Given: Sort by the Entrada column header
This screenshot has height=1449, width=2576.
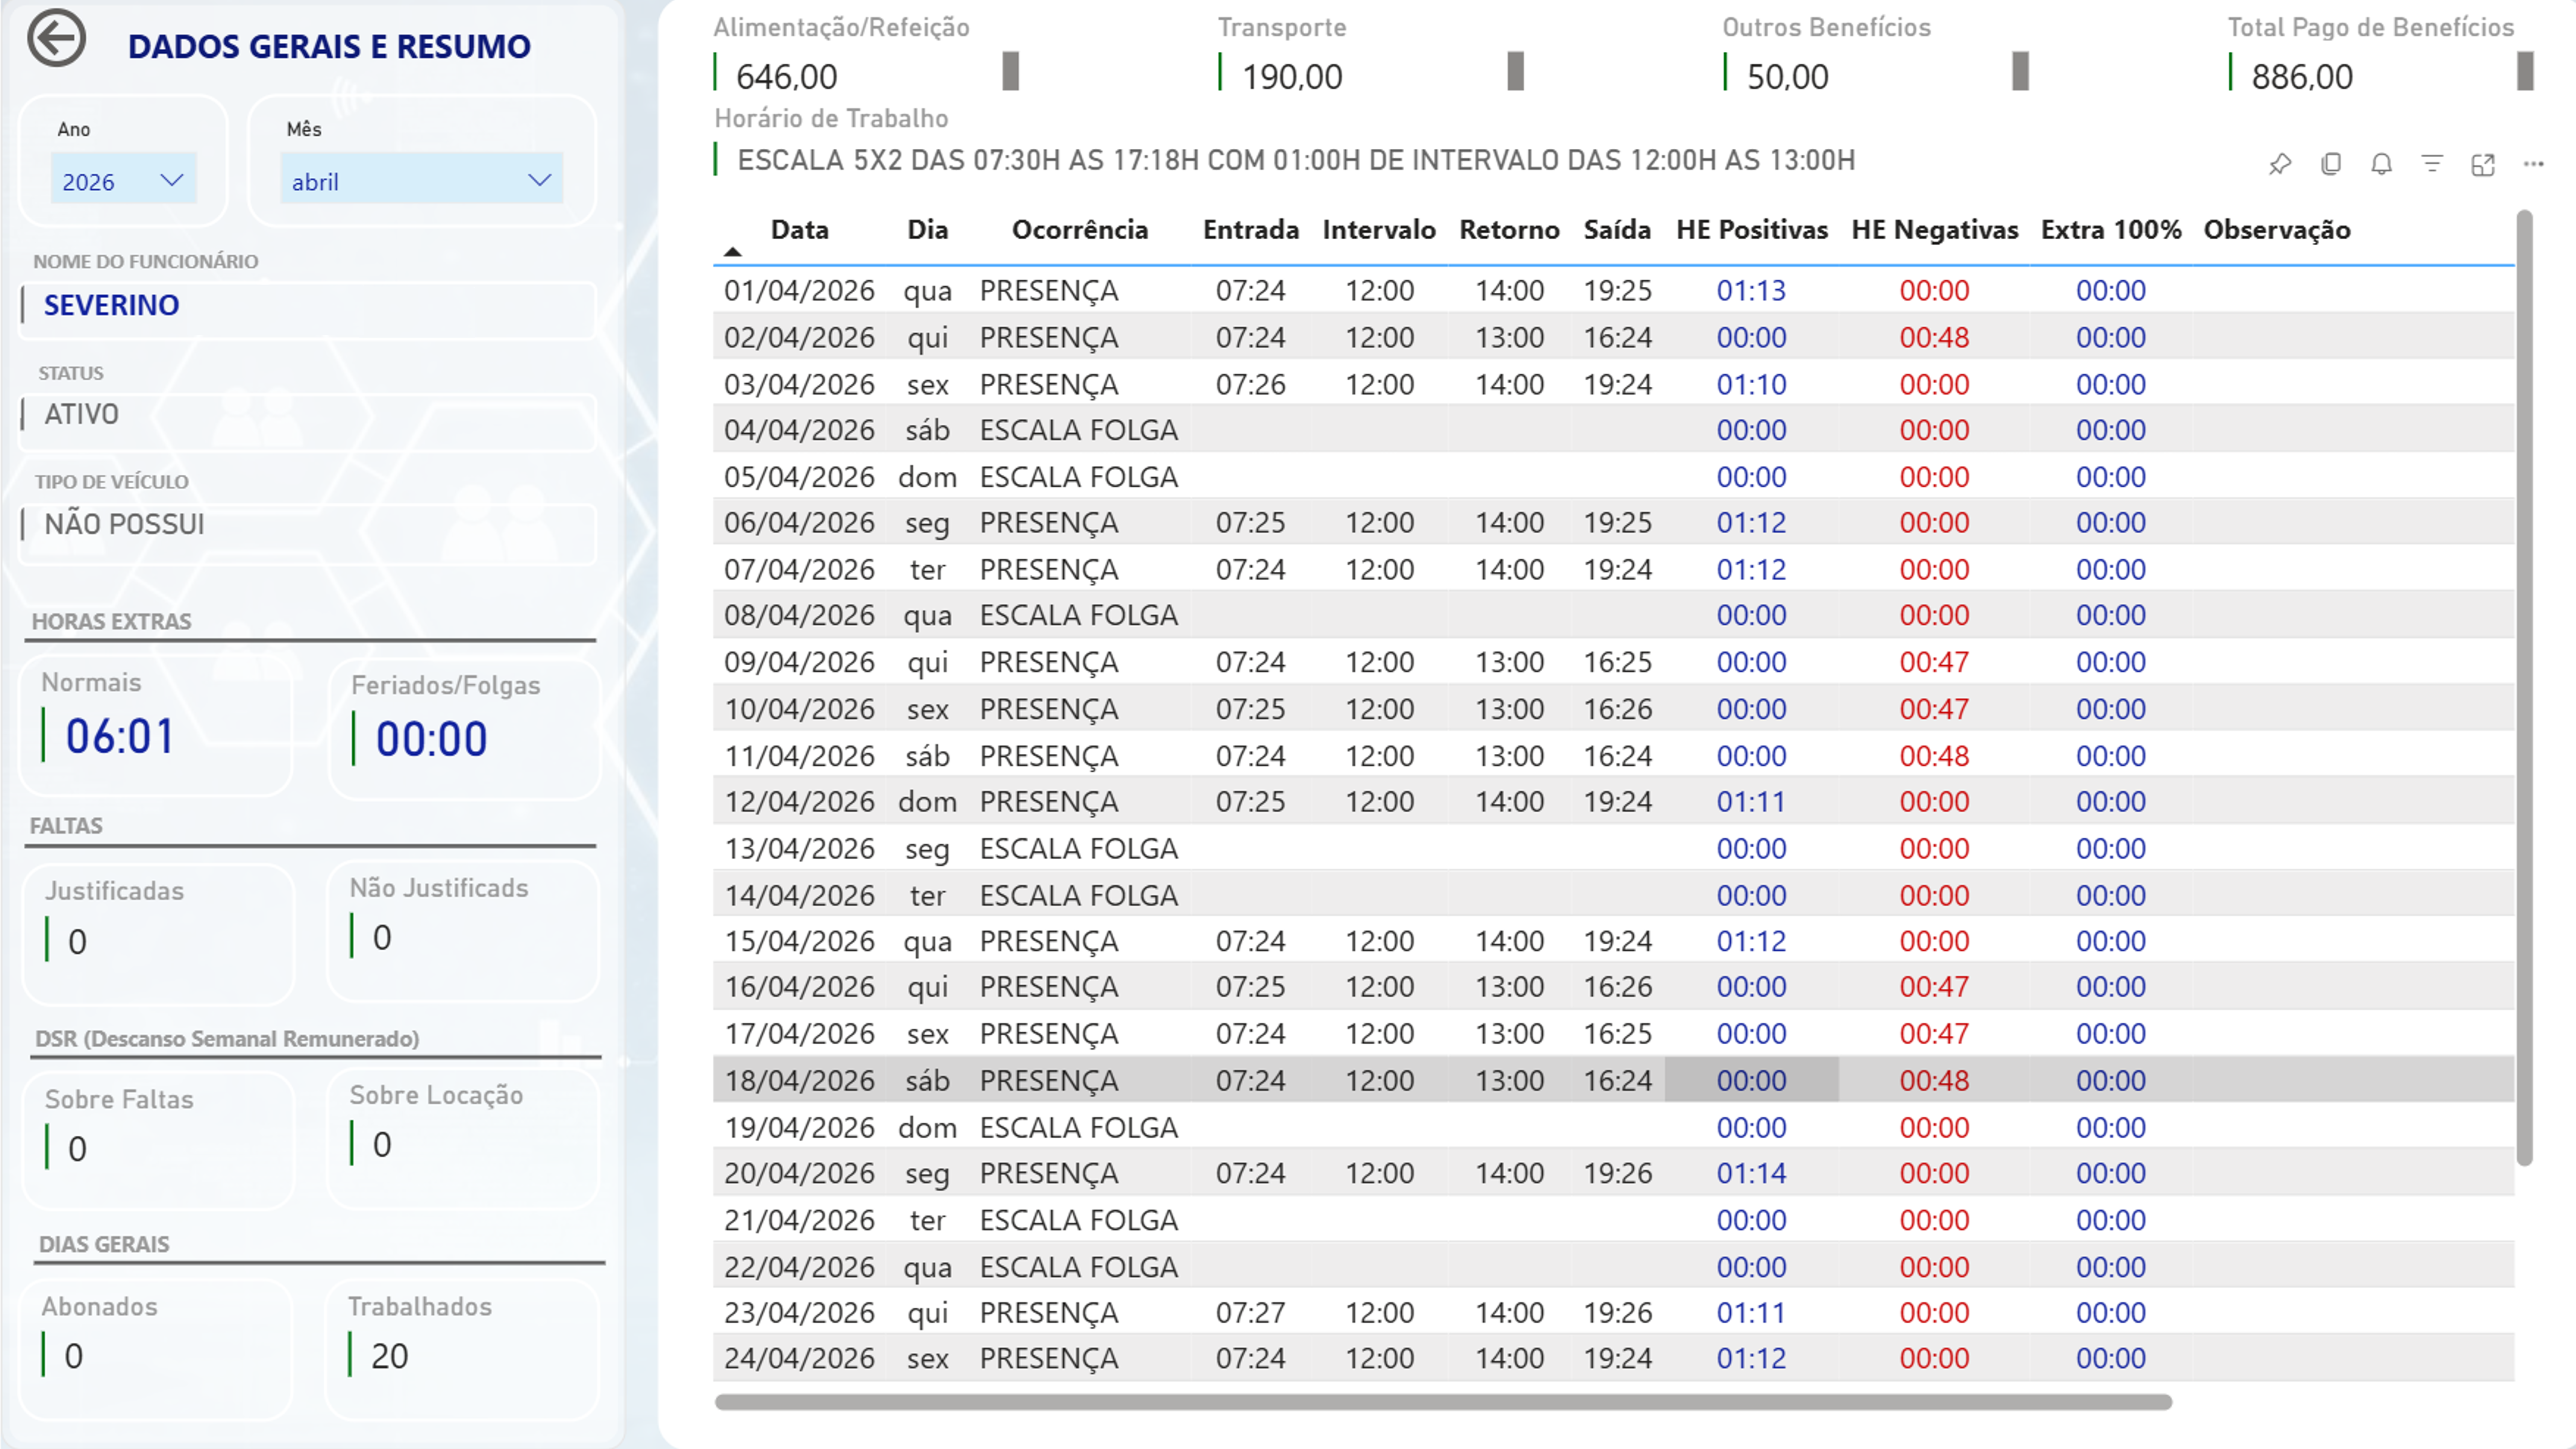Looking at the screenshot, I should point(1250,230).
